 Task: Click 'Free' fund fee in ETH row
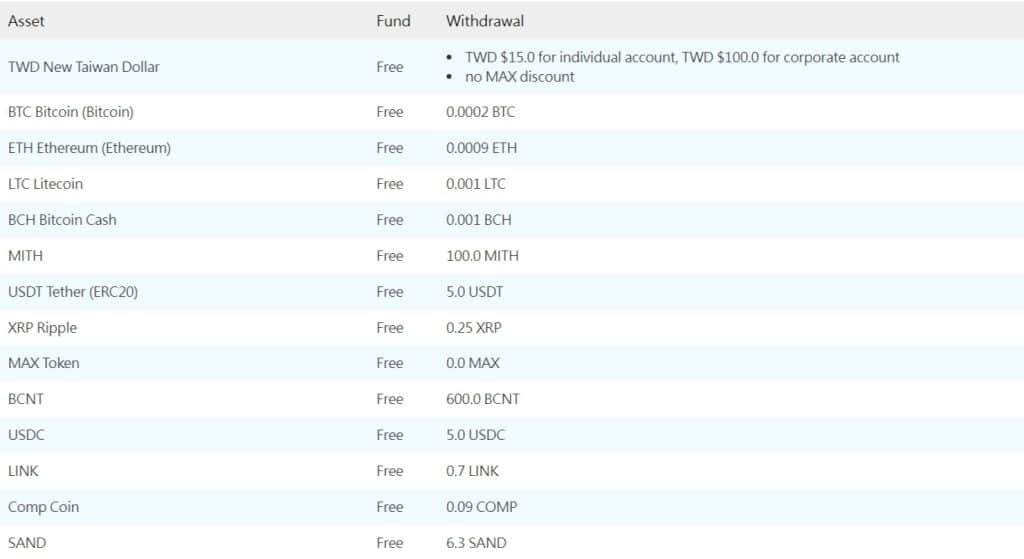(389, 148)
